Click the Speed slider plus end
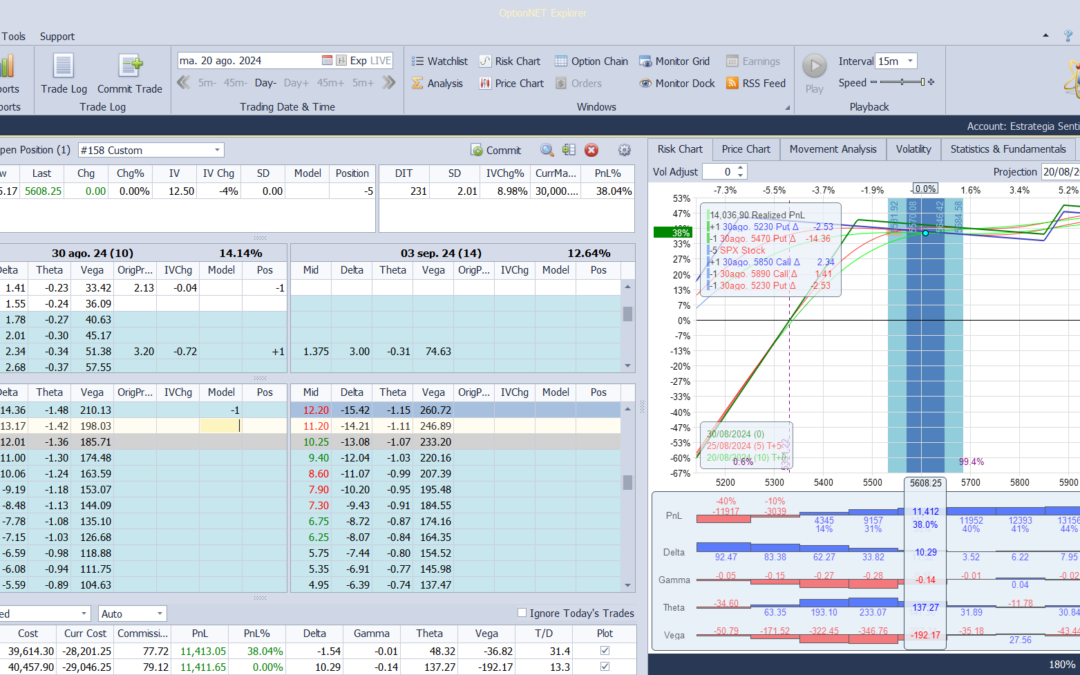Viewport: 1080px width, 675px height. point(931,83)
